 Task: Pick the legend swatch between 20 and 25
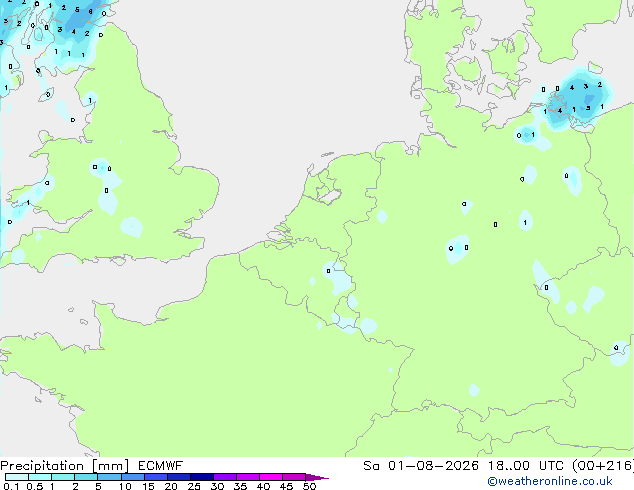coord(179,477)
